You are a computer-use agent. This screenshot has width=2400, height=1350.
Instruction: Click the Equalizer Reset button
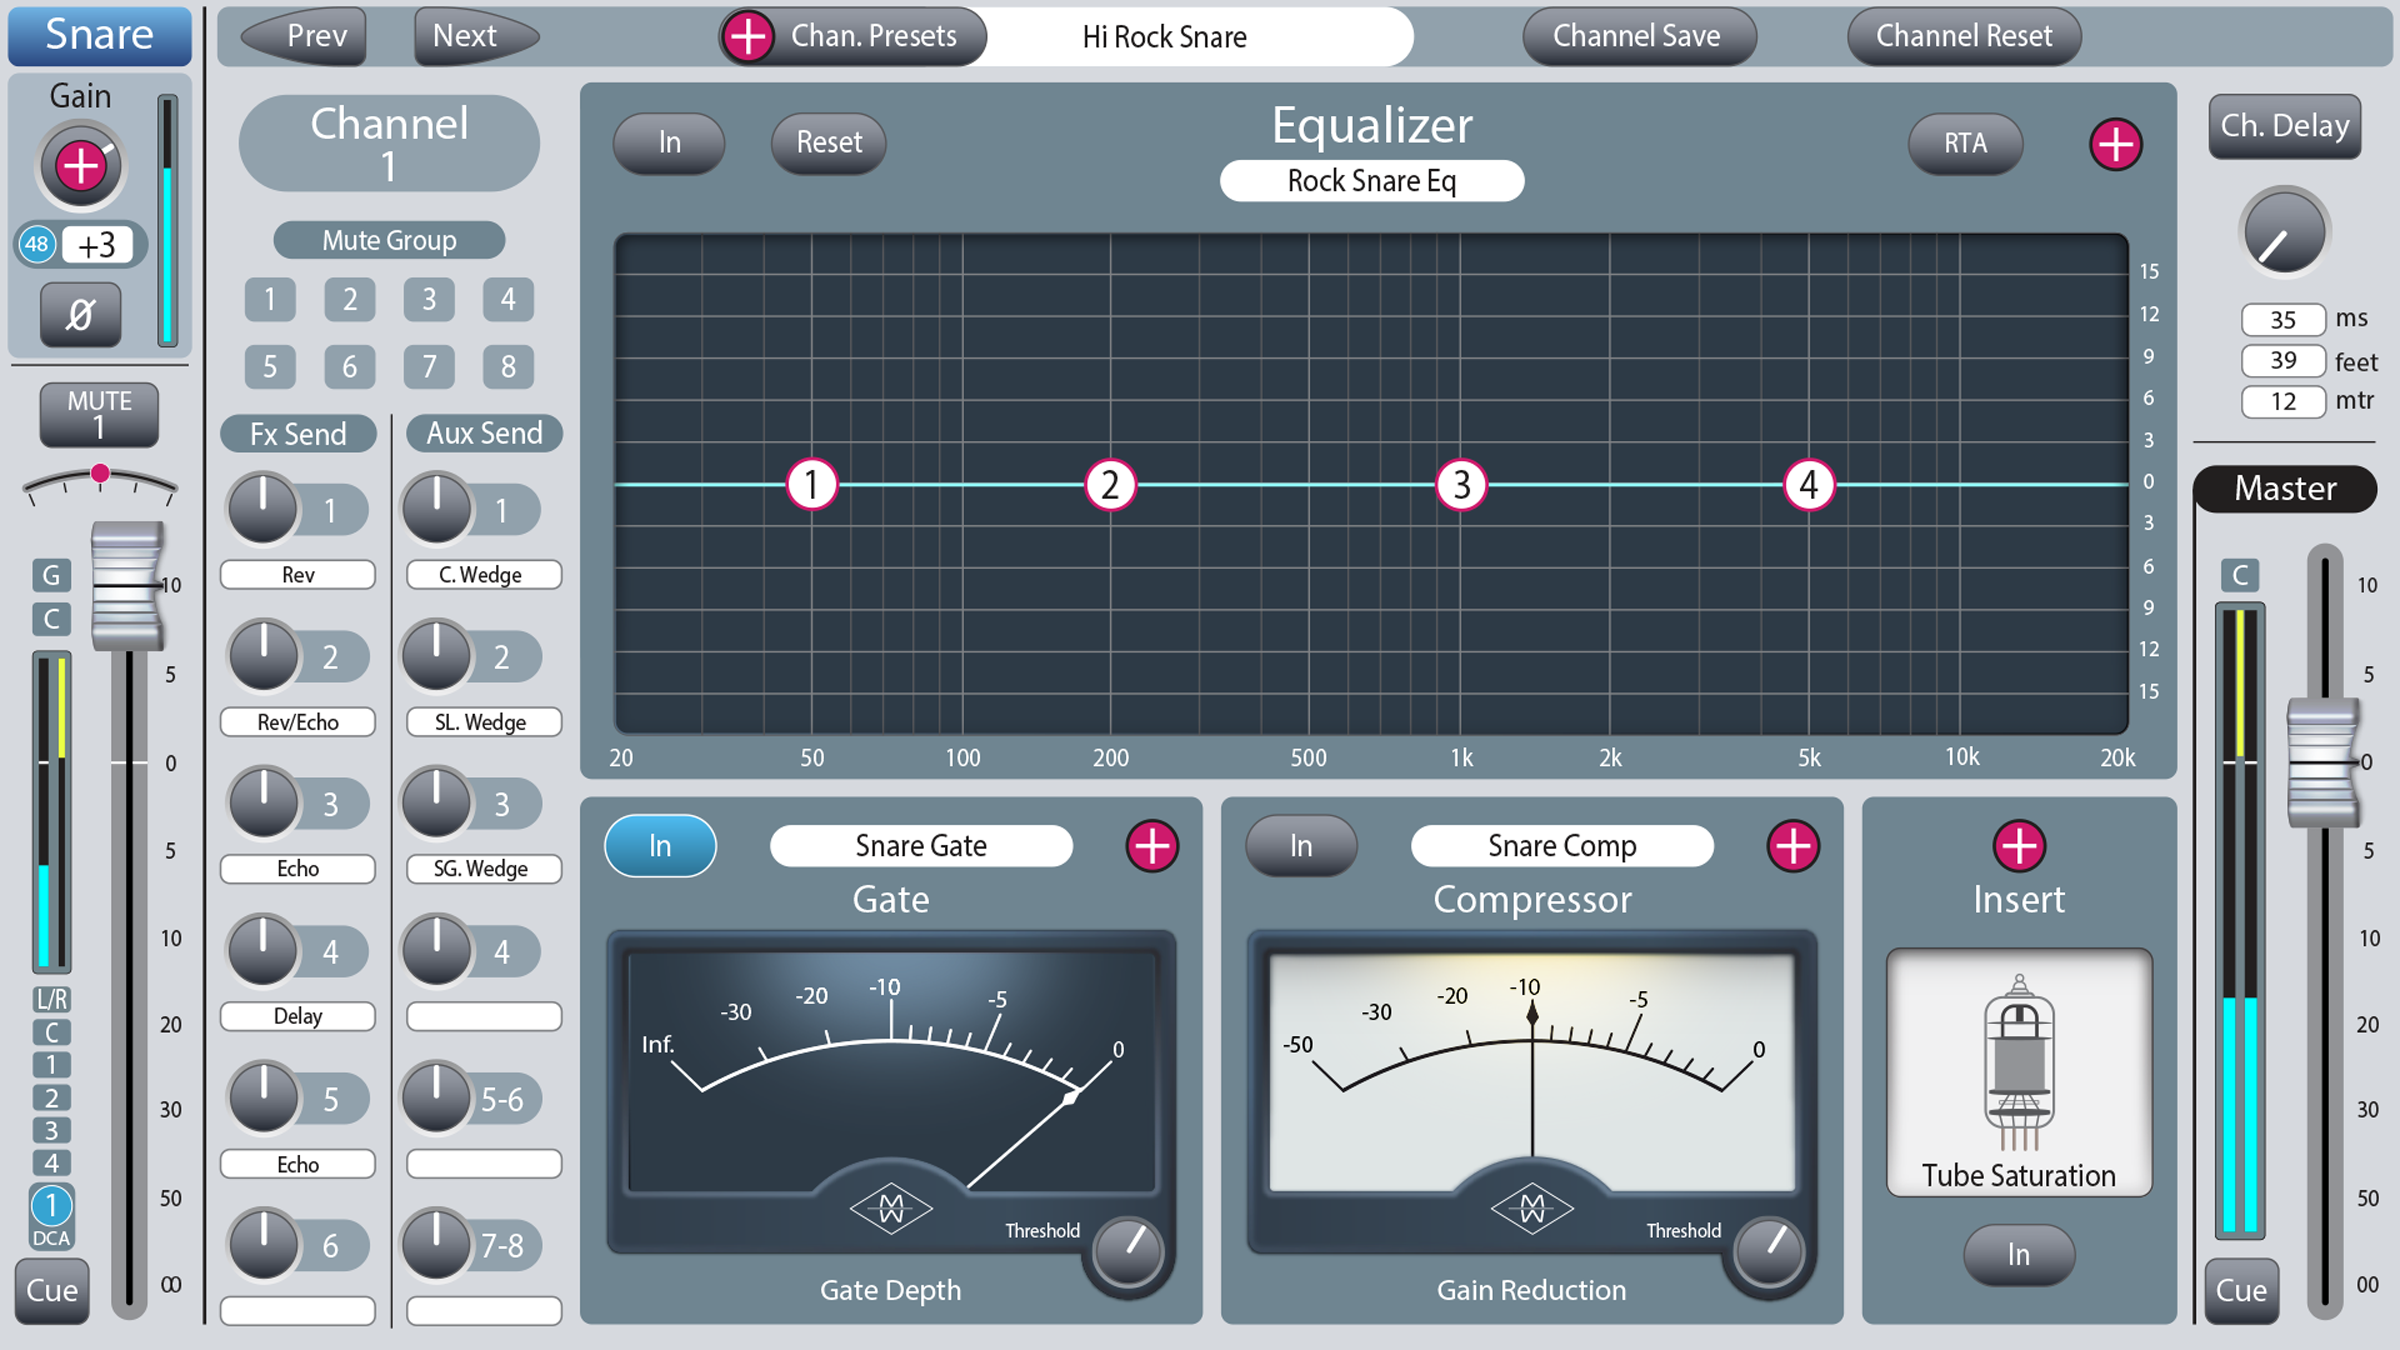[829, 143]
